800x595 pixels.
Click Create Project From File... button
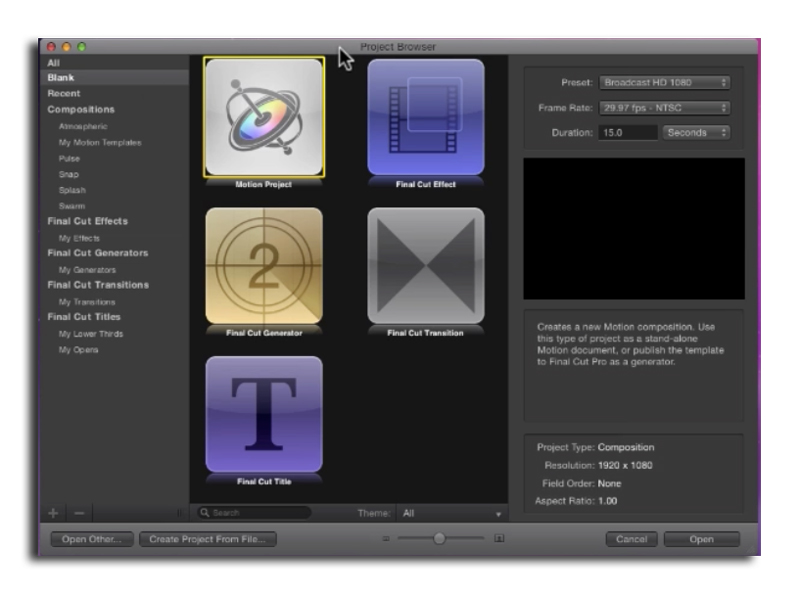point(208,539)
